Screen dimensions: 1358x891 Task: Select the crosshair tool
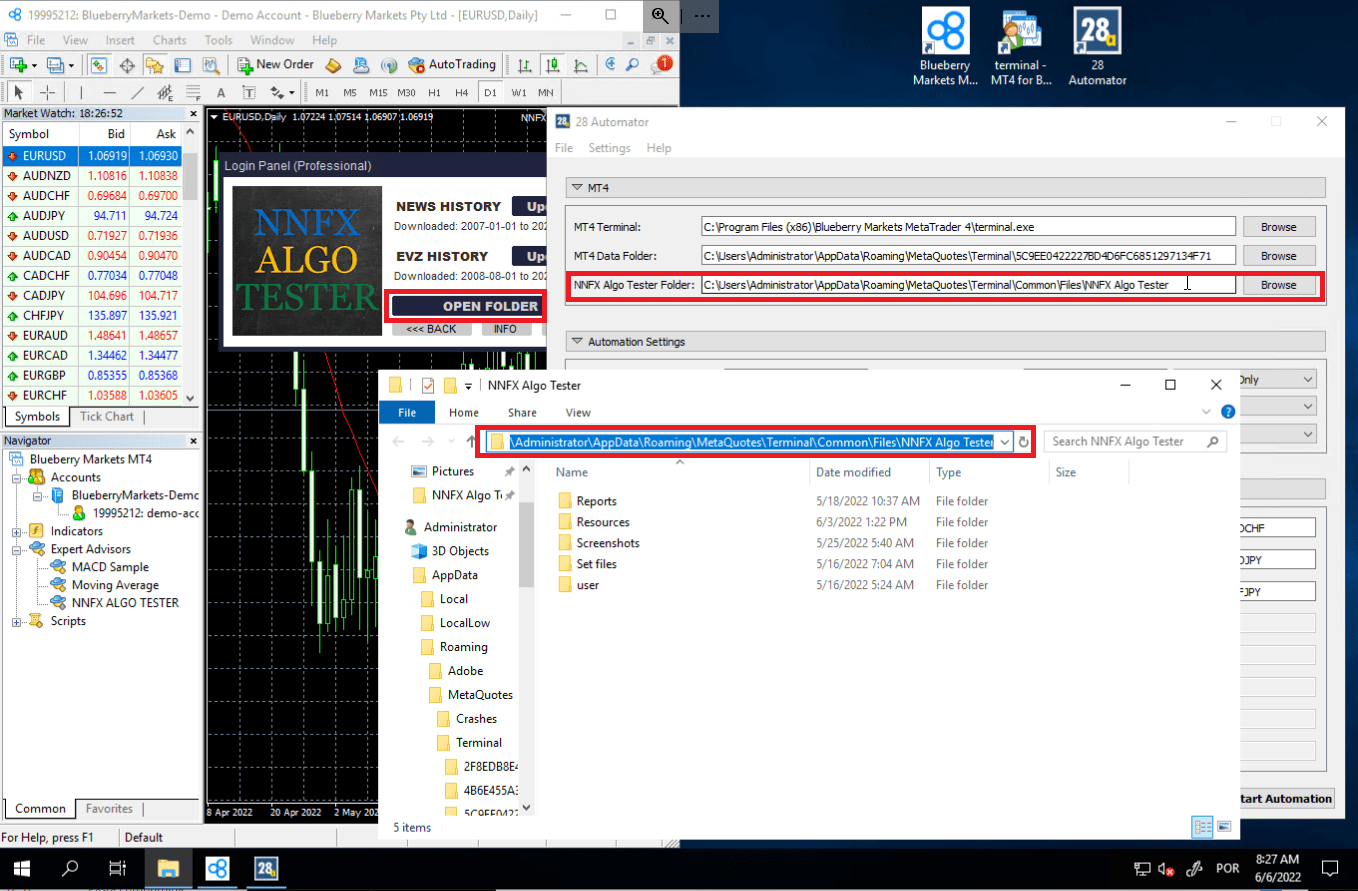(47, 93)
